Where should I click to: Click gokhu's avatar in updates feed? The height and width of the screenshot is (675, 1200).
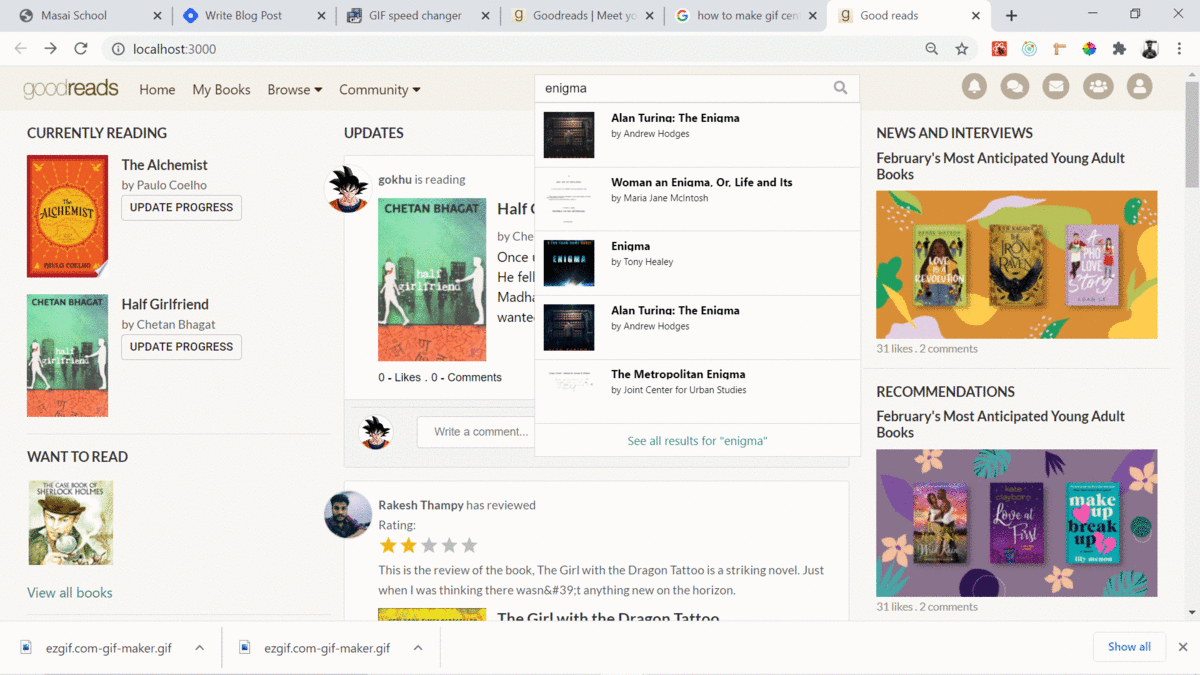[348, 189]
